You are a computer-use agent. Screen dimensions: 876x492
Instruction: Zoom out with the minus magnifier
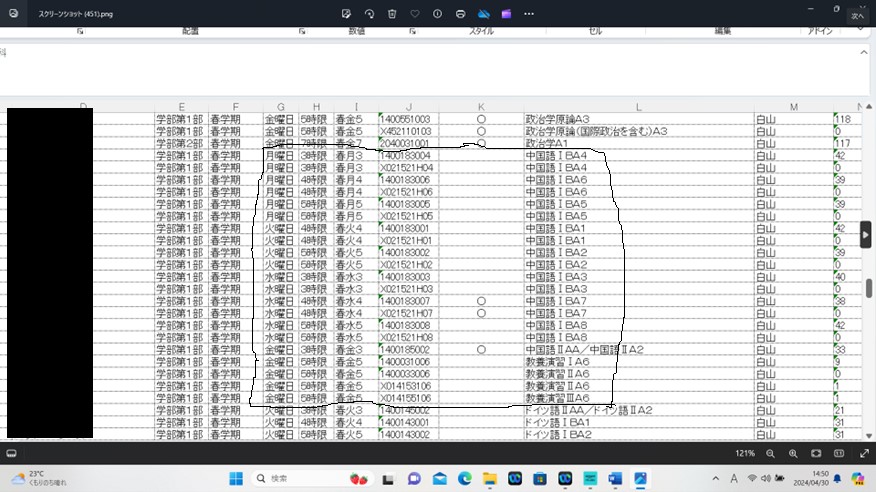click(770, 453)
